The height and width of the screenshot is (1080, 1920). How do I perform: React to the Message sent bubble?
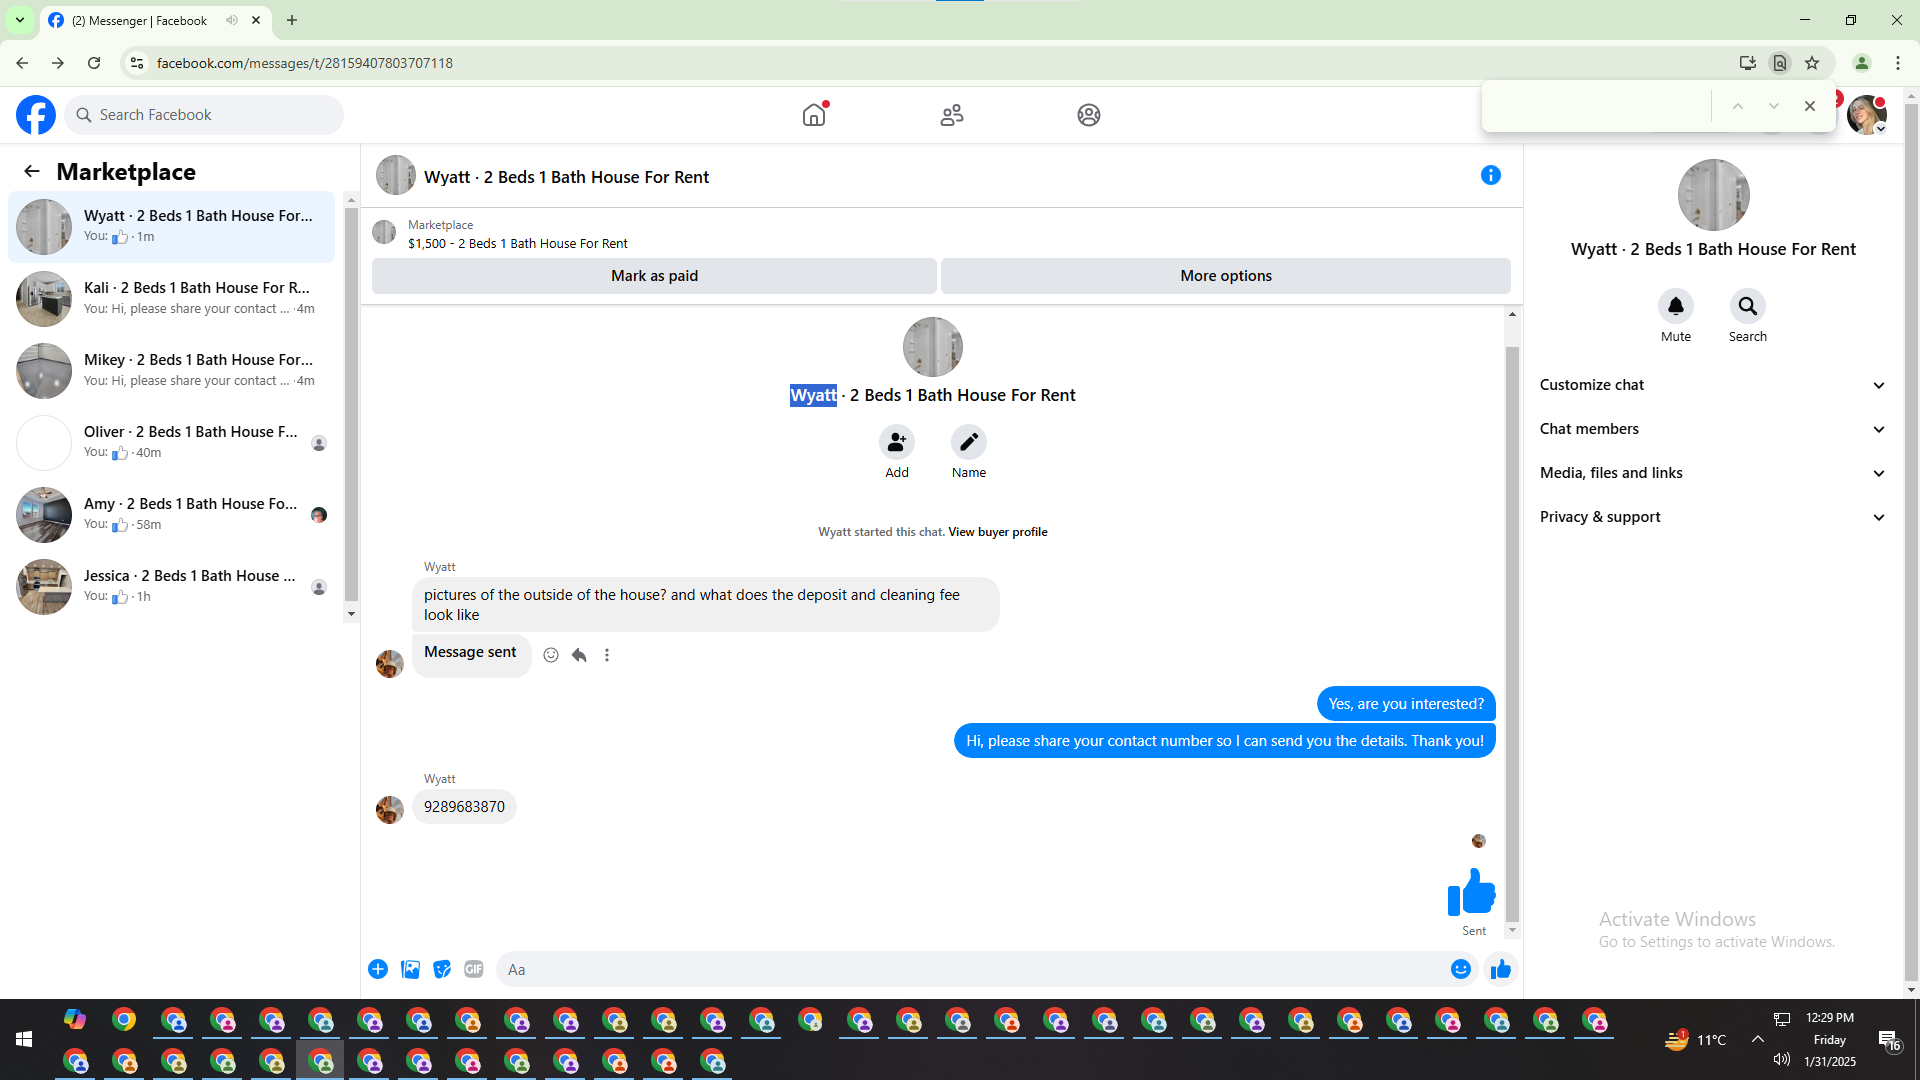[551, 655]
